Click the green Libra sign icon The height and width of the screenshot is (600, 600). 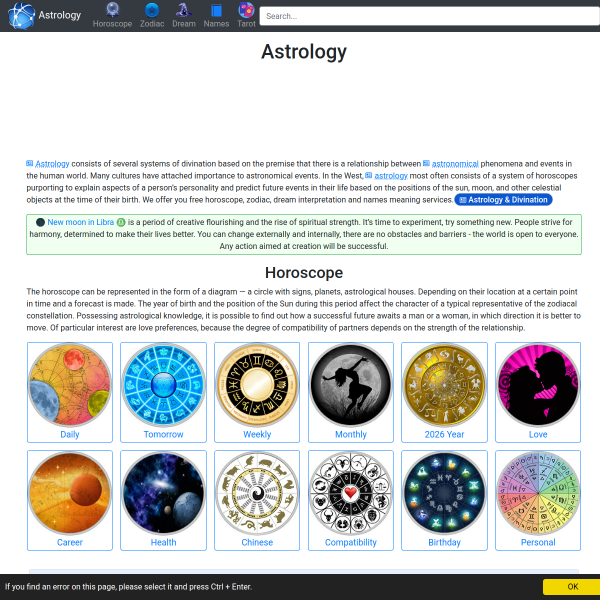(x=121, y=222)
